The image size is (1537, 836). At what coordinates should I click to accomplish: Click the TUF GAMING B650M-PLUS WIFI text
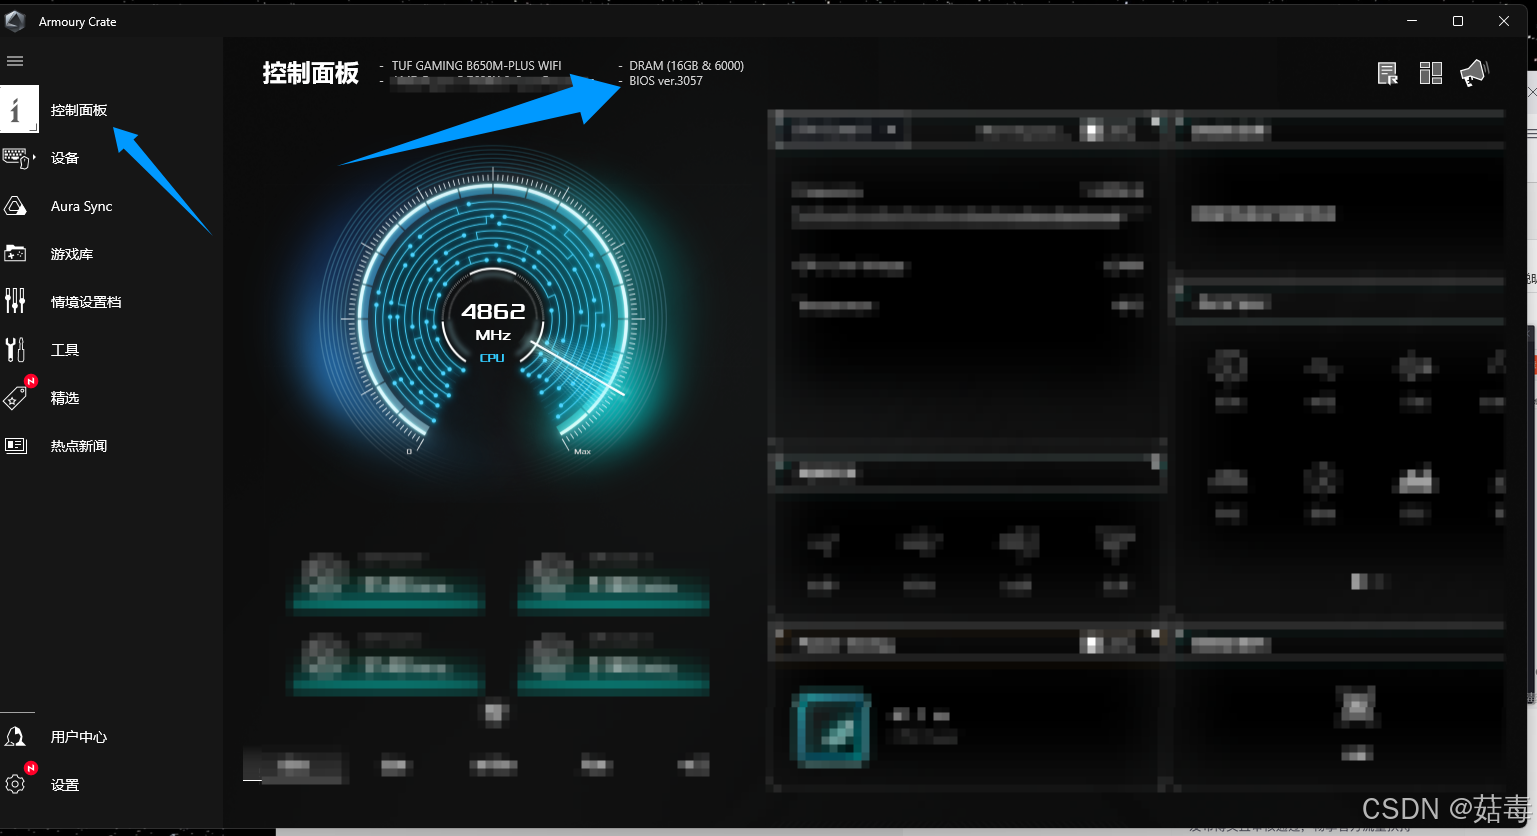click(x=476, y=66)
